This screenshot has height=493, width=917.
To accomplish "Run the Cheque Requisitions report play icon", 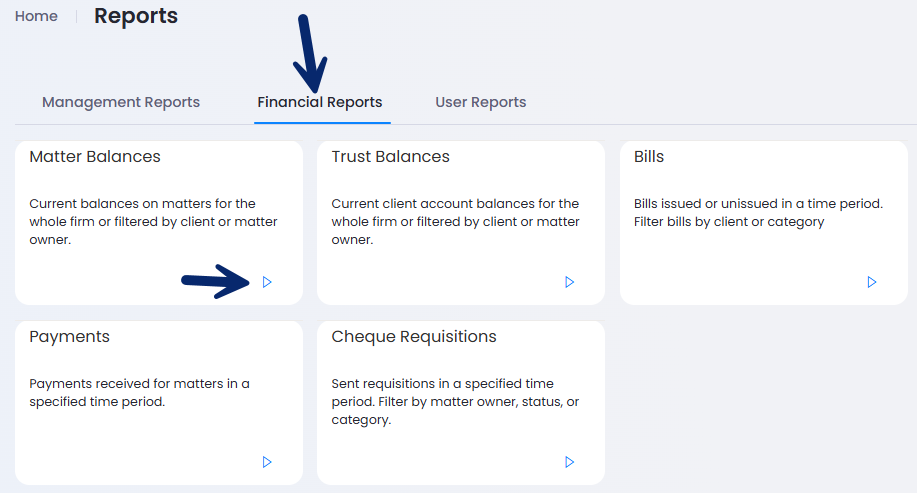I will coord(570,462).
